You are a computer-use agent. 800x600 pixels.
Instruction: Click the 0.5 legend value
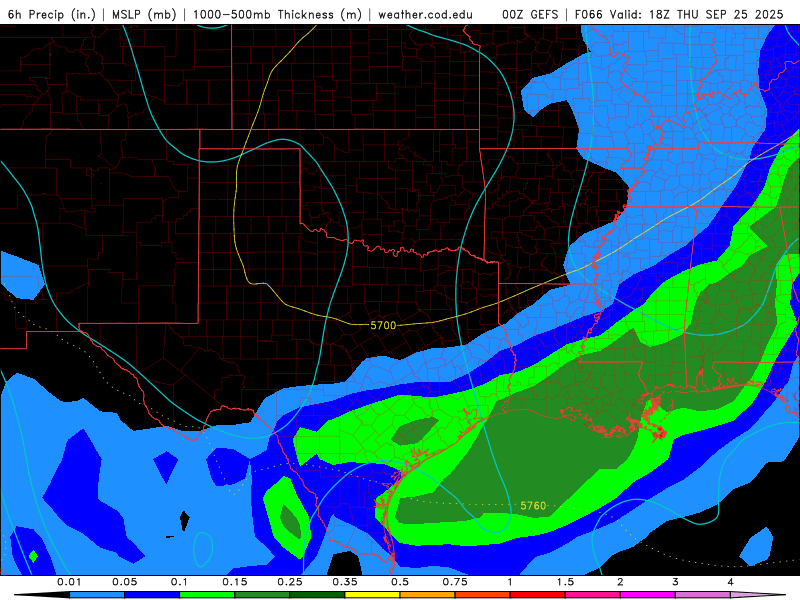[400, 582]
